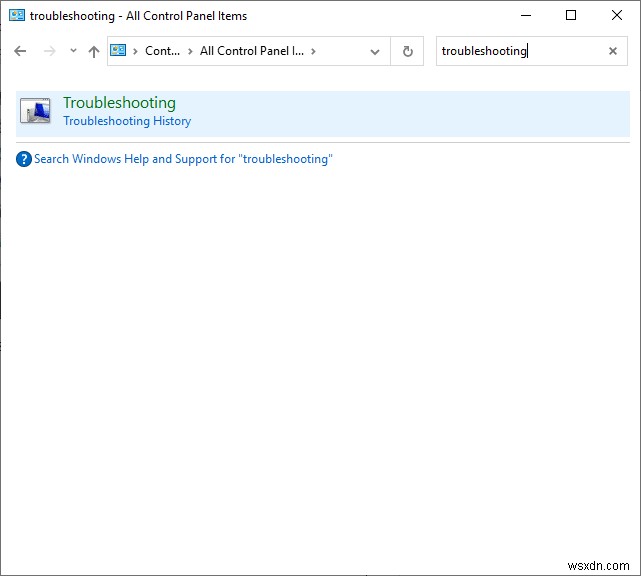The height and width of the screenshot is (576, 641).
Task: Go up one level with up arrow
Action: point(94,52)
